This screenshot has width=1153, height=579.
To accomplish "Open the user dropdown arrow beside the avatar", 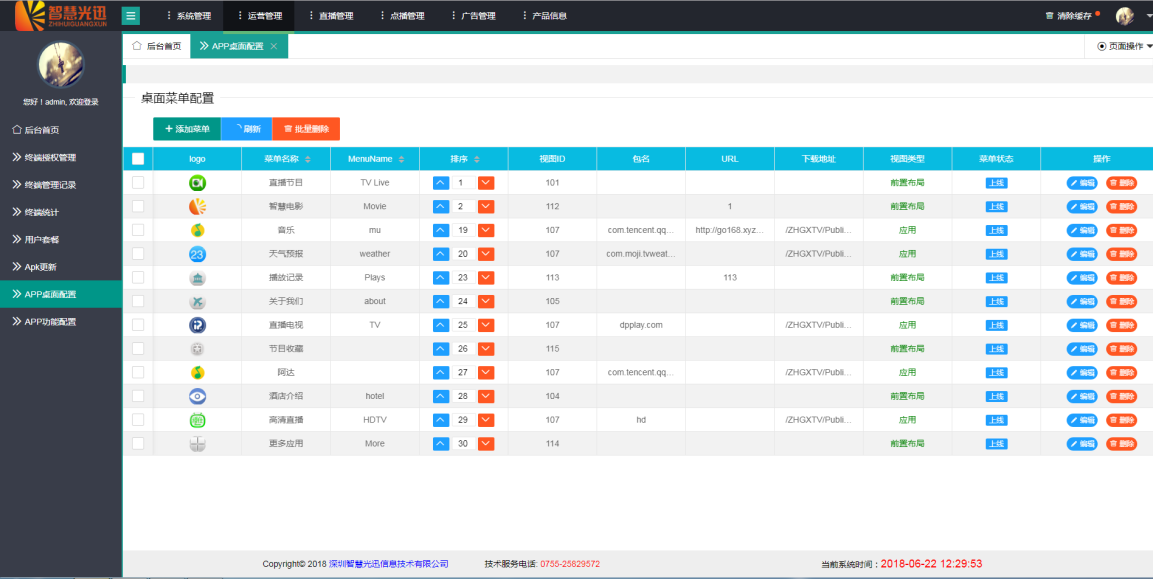I will tap(1149, 15).
